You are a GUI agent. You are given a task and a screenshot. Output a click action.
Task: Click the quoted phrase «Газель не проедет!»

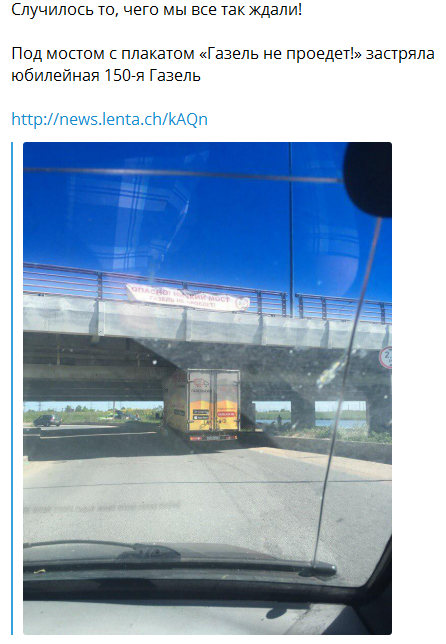pos(280,54)
